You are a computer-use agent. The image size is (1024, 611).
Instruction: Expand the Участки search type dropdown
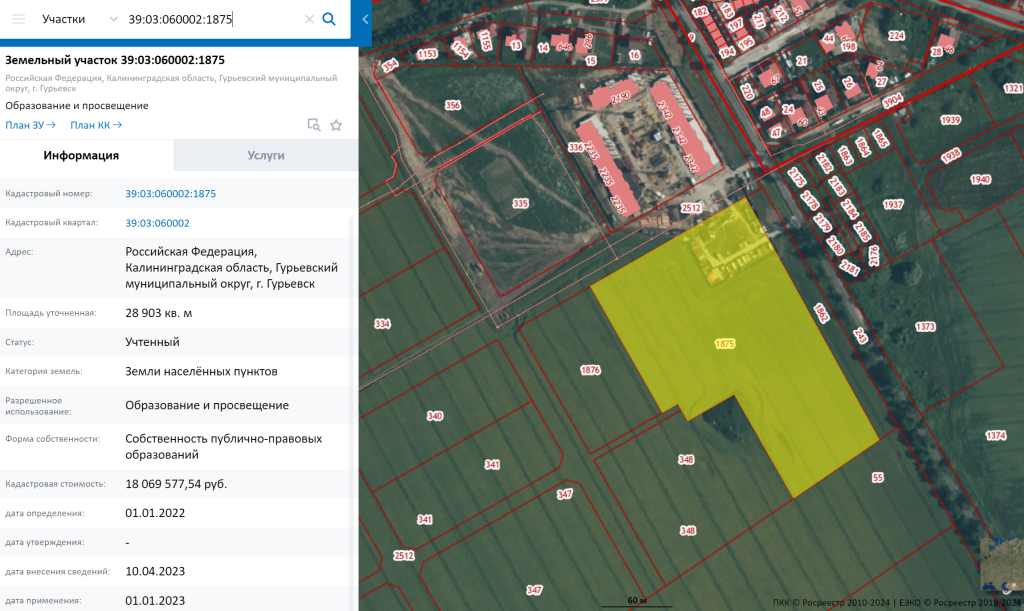pyautogui.click(x=112, y=19)
